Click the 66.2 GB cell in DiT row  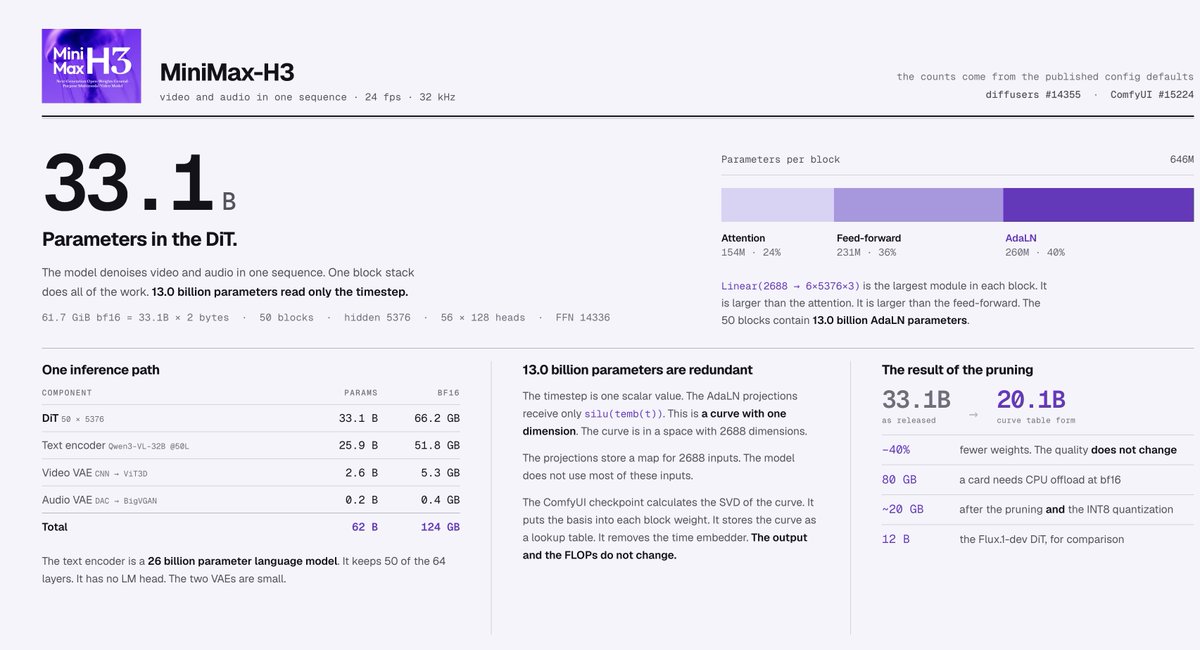point(439,418)
